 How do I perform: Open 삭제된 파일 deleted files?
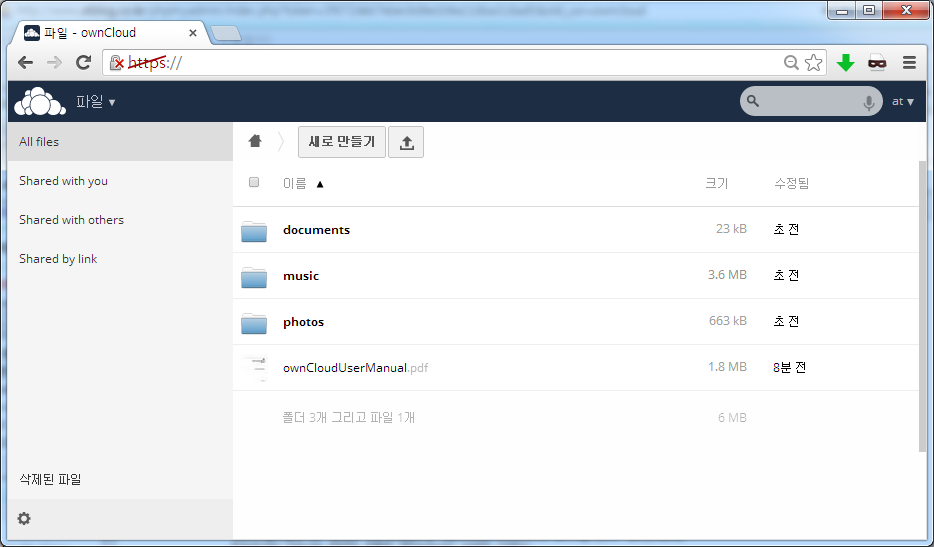click(50, 479)
